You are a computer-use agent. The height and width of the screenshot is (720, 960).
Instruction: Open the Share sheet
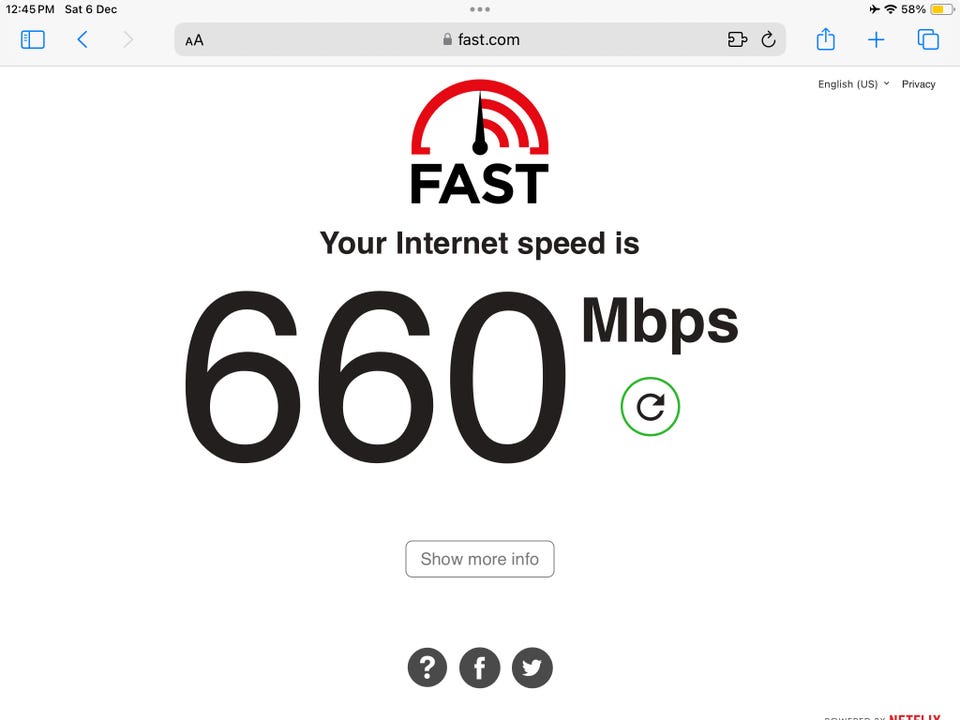point(825,39)
